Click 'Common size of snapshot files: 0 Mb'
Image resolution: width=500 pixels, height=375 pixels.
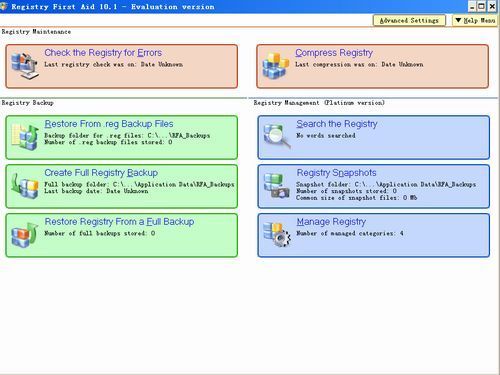coord(356,198)
